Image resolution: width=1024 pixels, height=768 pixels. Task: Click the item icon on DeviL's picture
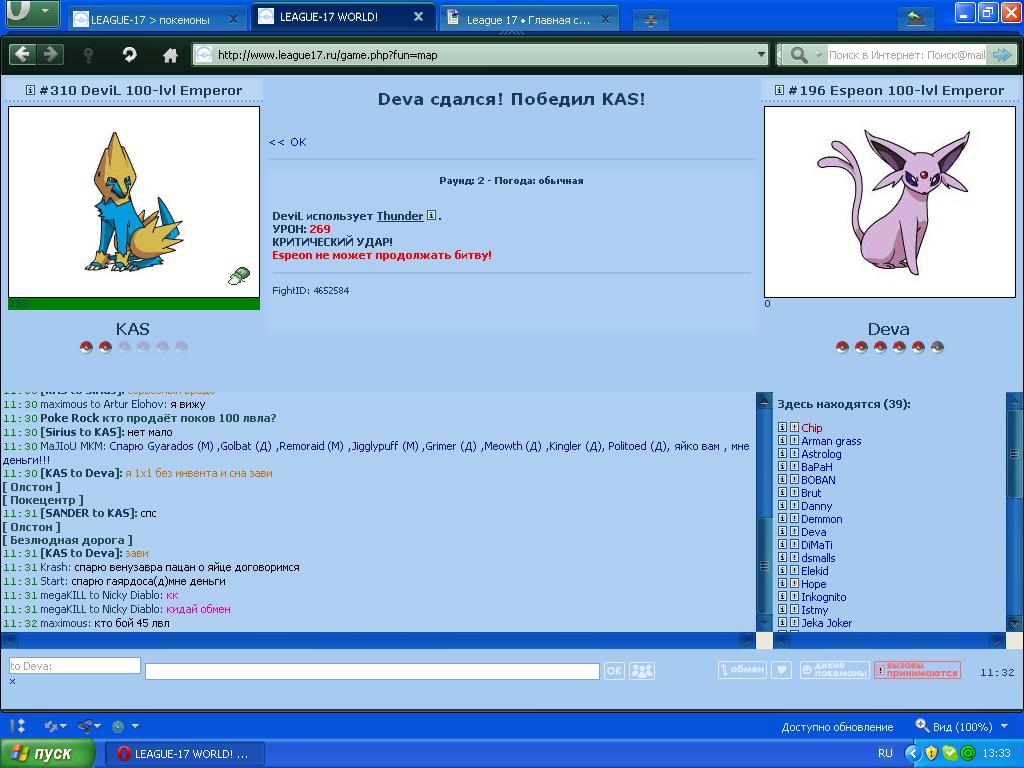point(238,276)
